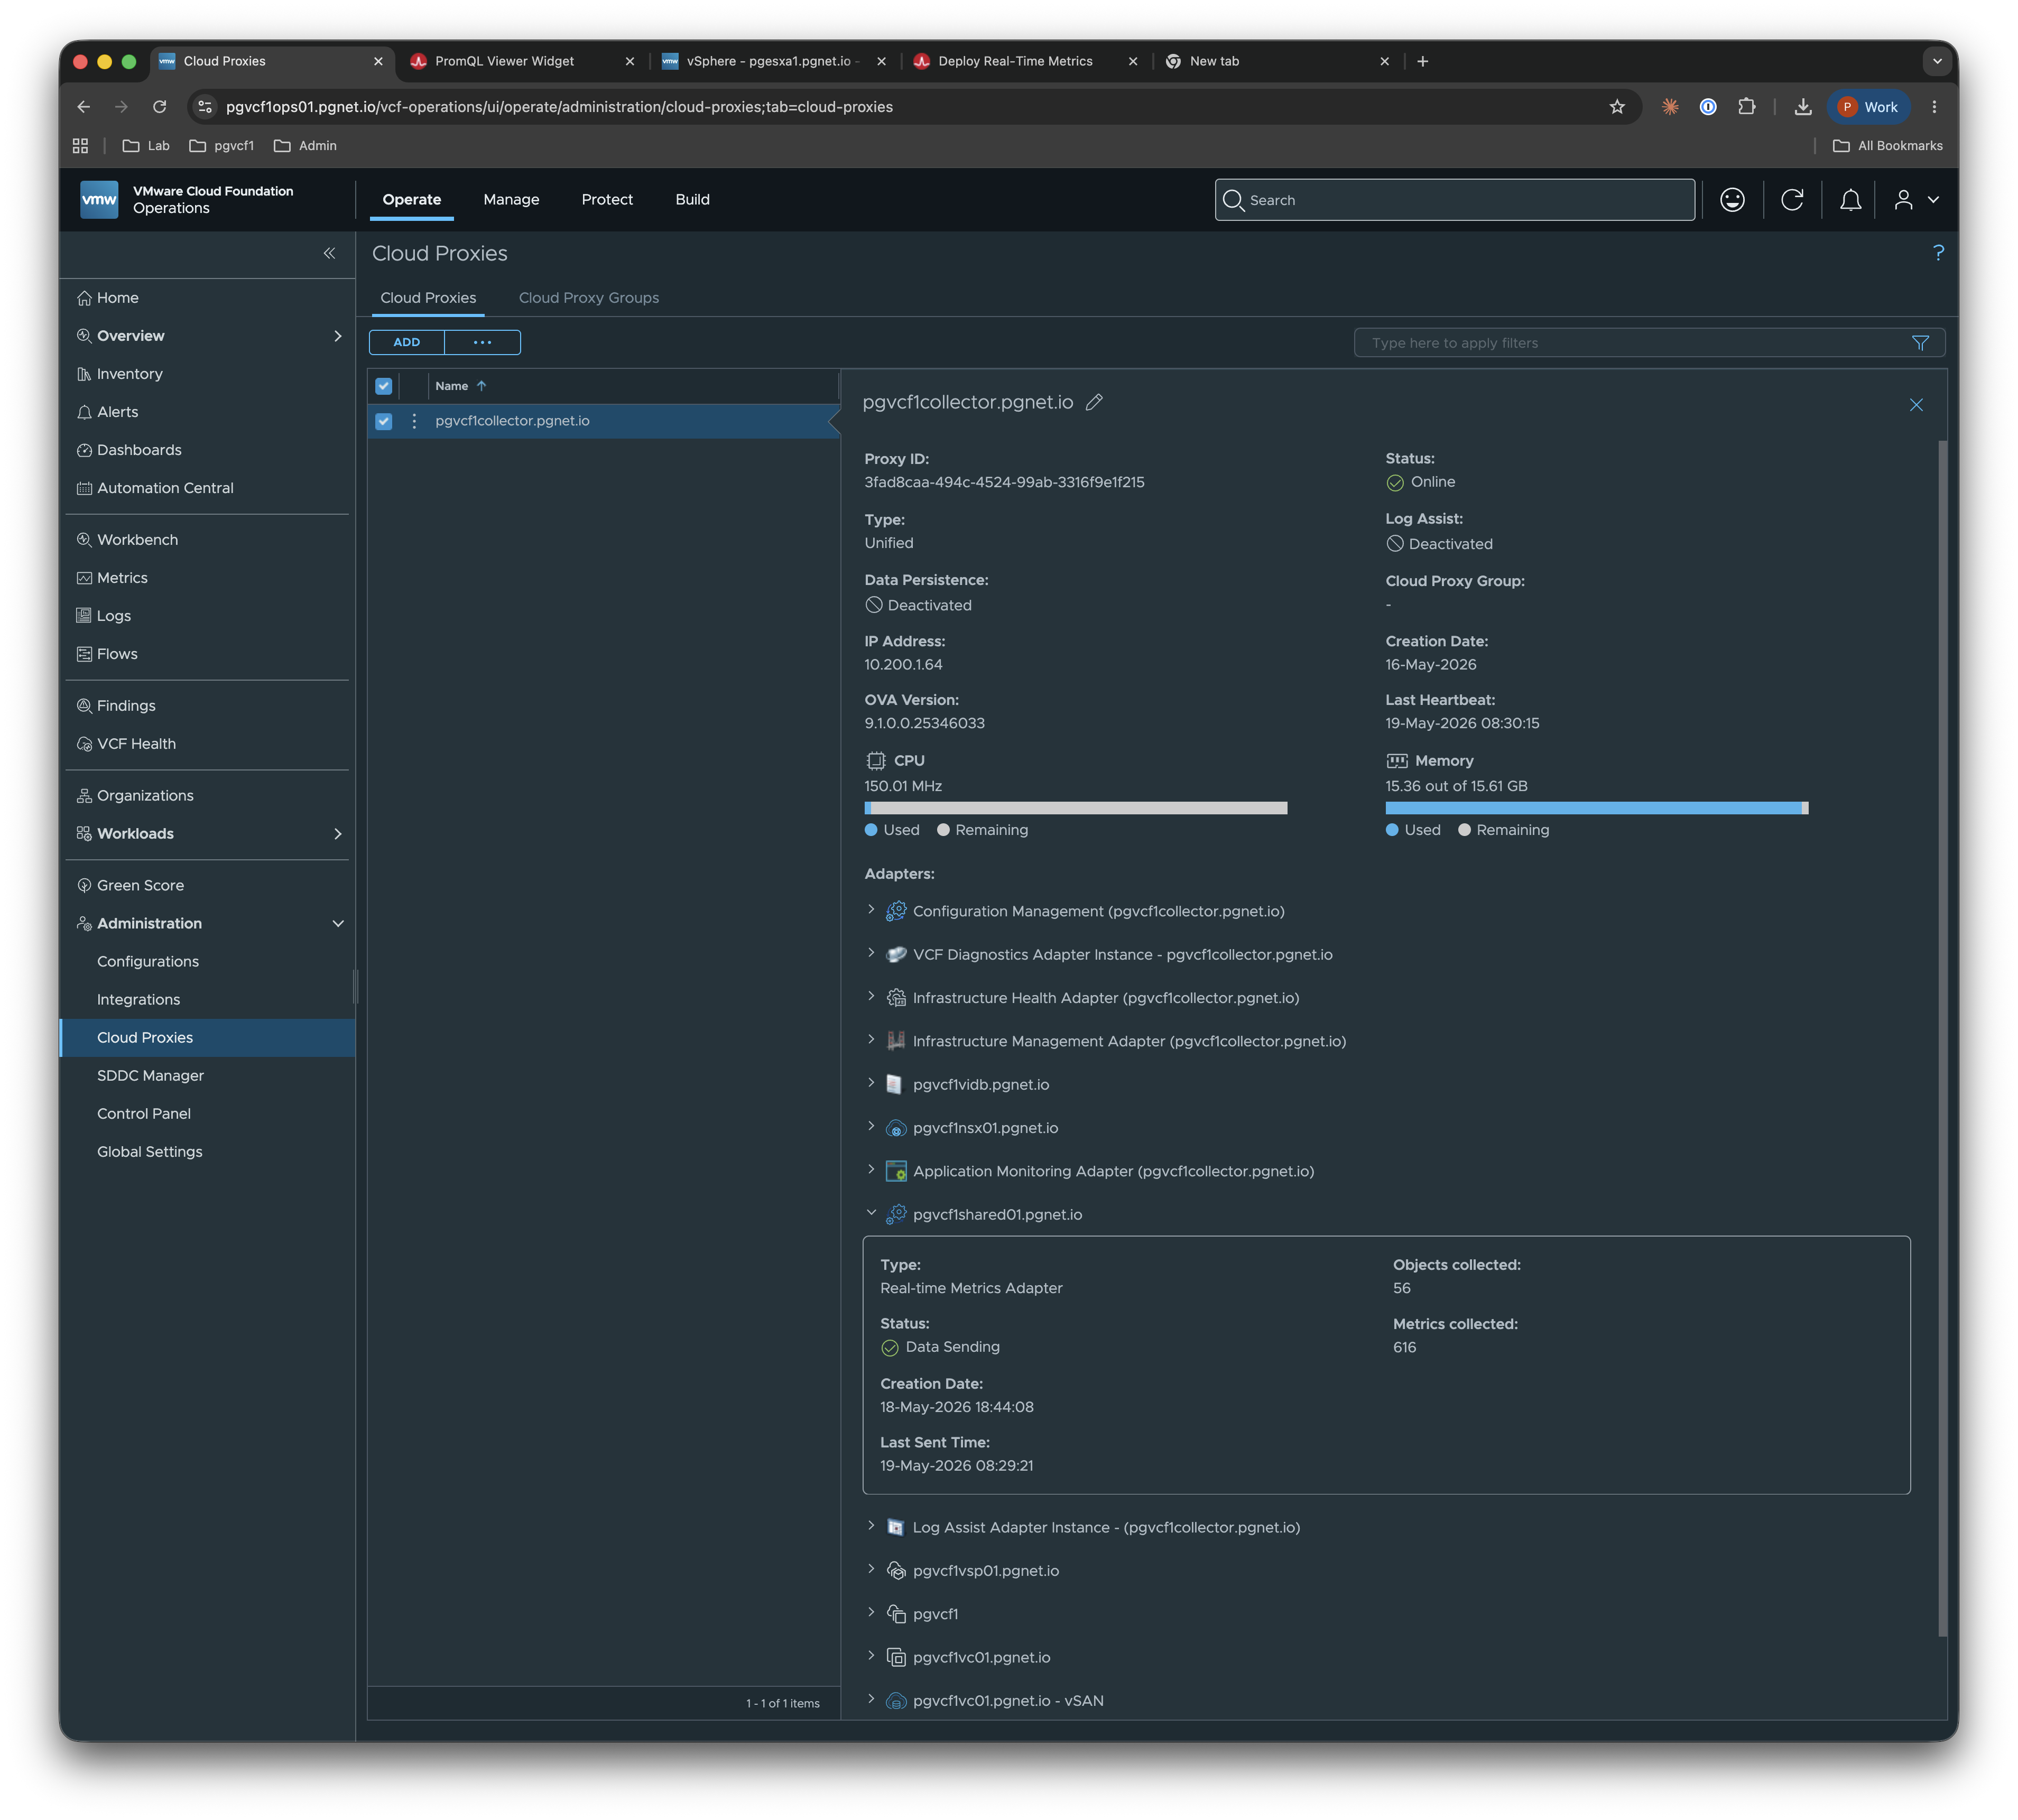Screen dimensions: 2018x1820
Task: Click the Memory usage progress bar
Action: coord(1596,808)
